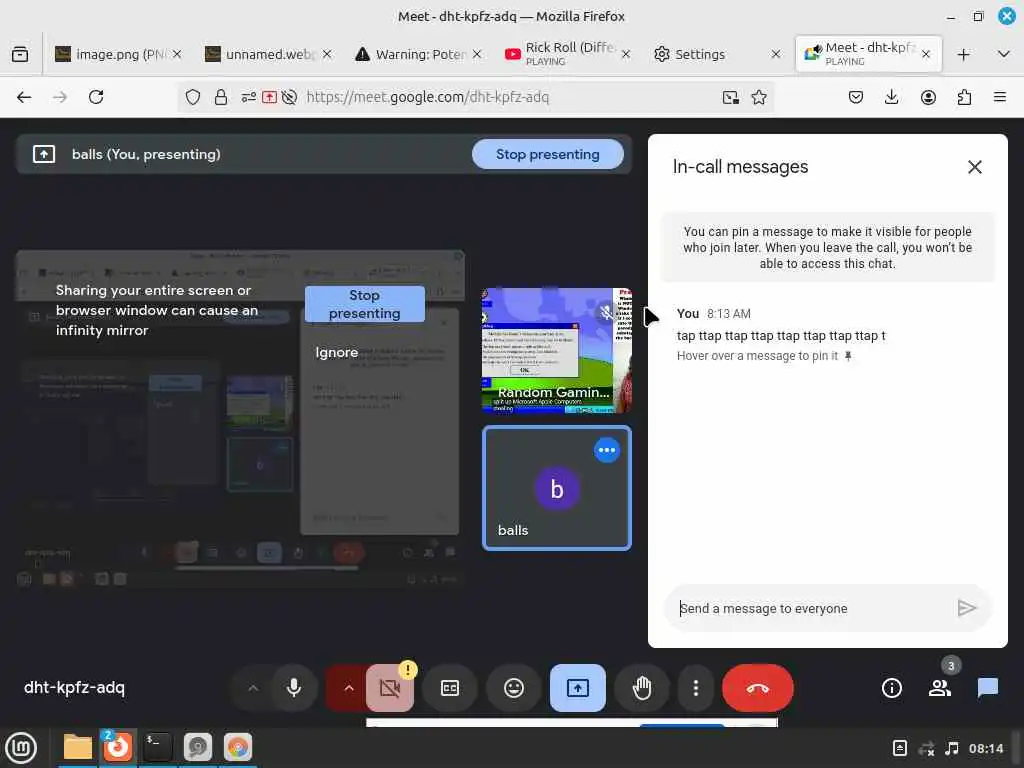Click the send message arrow icon
This screenshot has height=768, width=1024.
coord(967,608)
